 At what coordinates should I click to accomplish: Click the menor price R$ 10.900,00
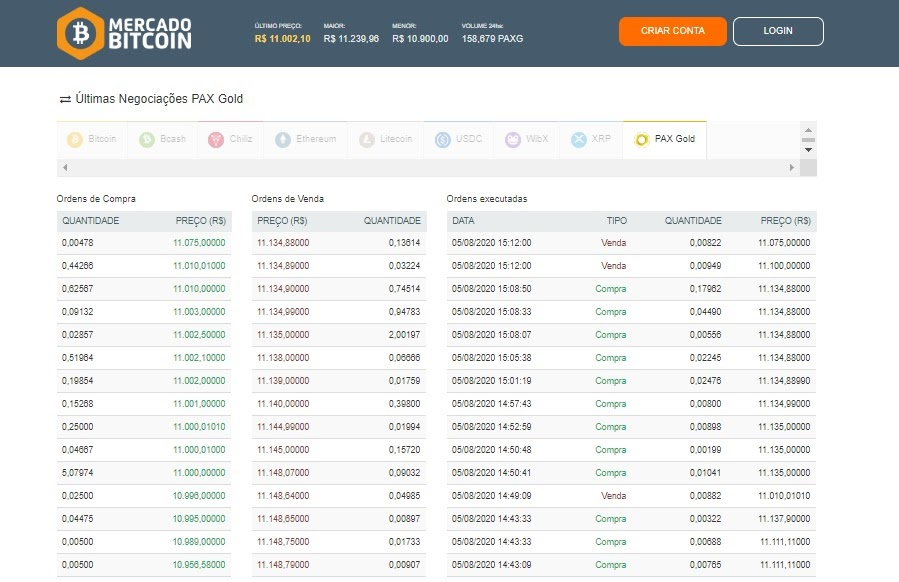pyautogui.click(x=420, y=39)
